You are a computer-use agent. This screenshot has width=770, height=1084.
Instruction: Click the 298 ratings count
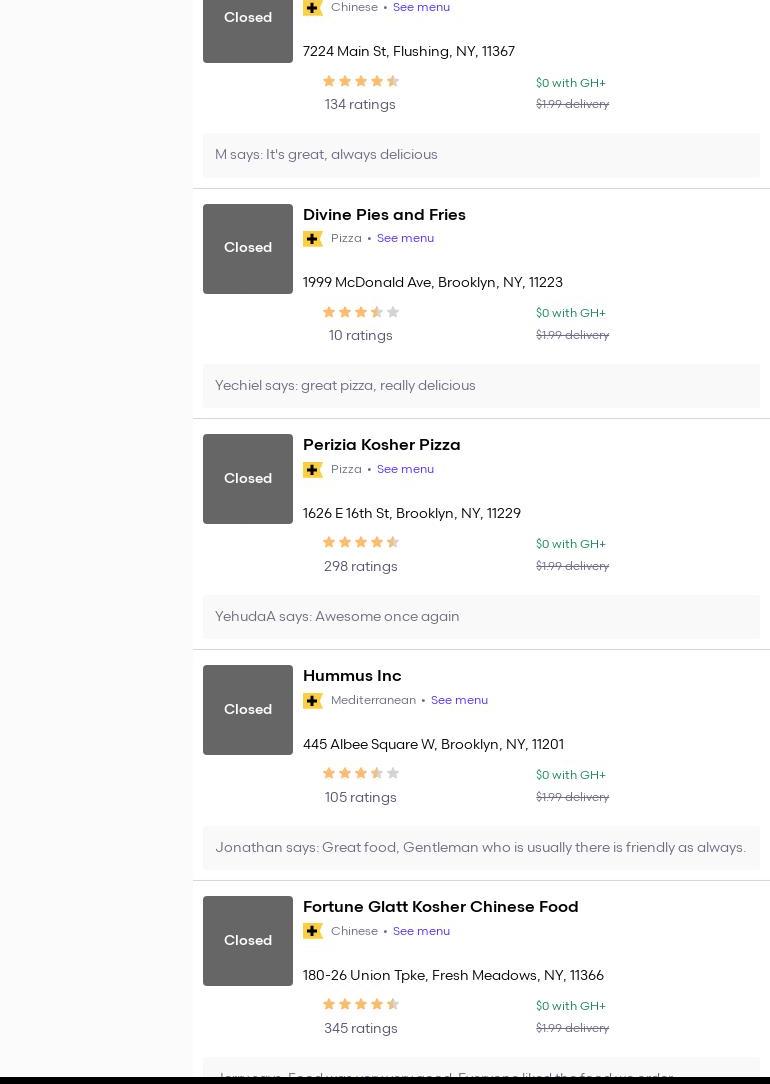[360, 567]
